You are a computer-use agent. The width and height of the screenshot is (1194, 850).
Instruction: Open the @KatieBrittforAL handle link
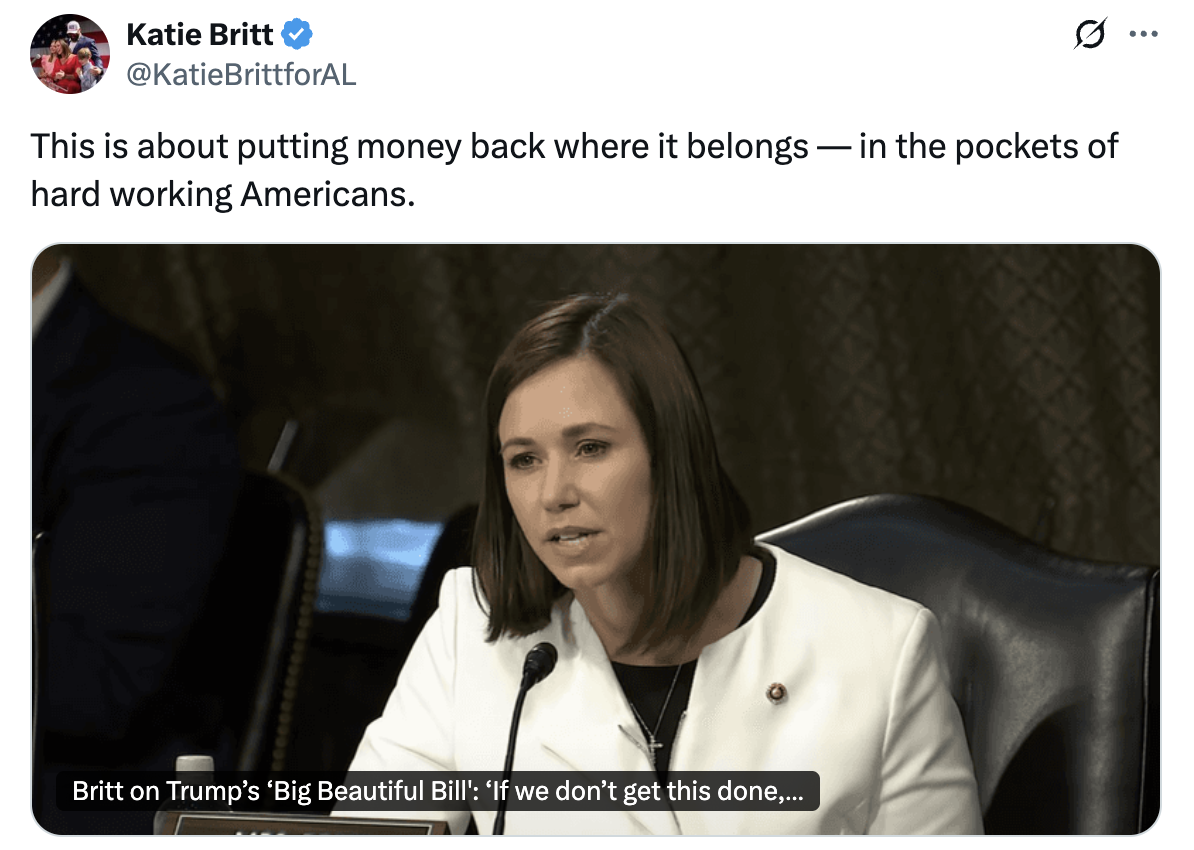[241, 75]
